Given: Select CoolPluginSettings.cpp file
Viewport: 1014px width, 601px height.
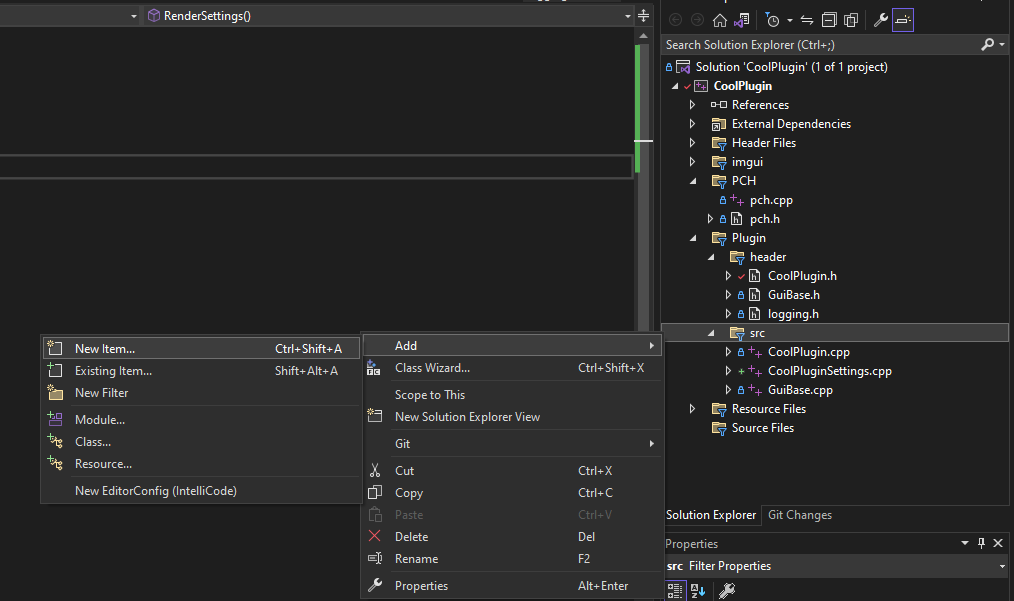Looking at the screenshot, I should click(830, 371).
